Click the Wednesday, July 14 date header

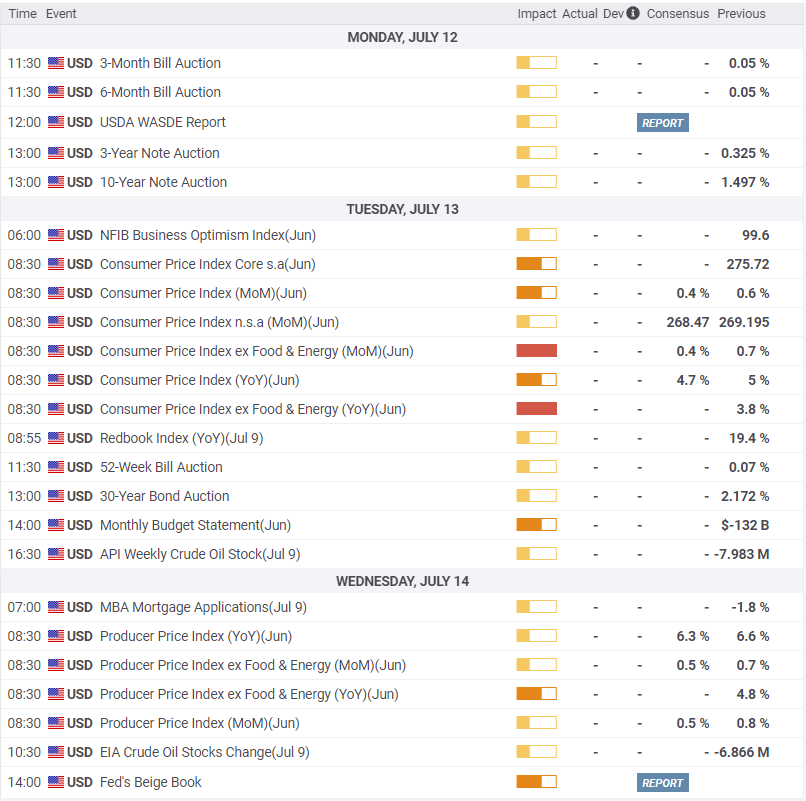click(x=402, y=581)
